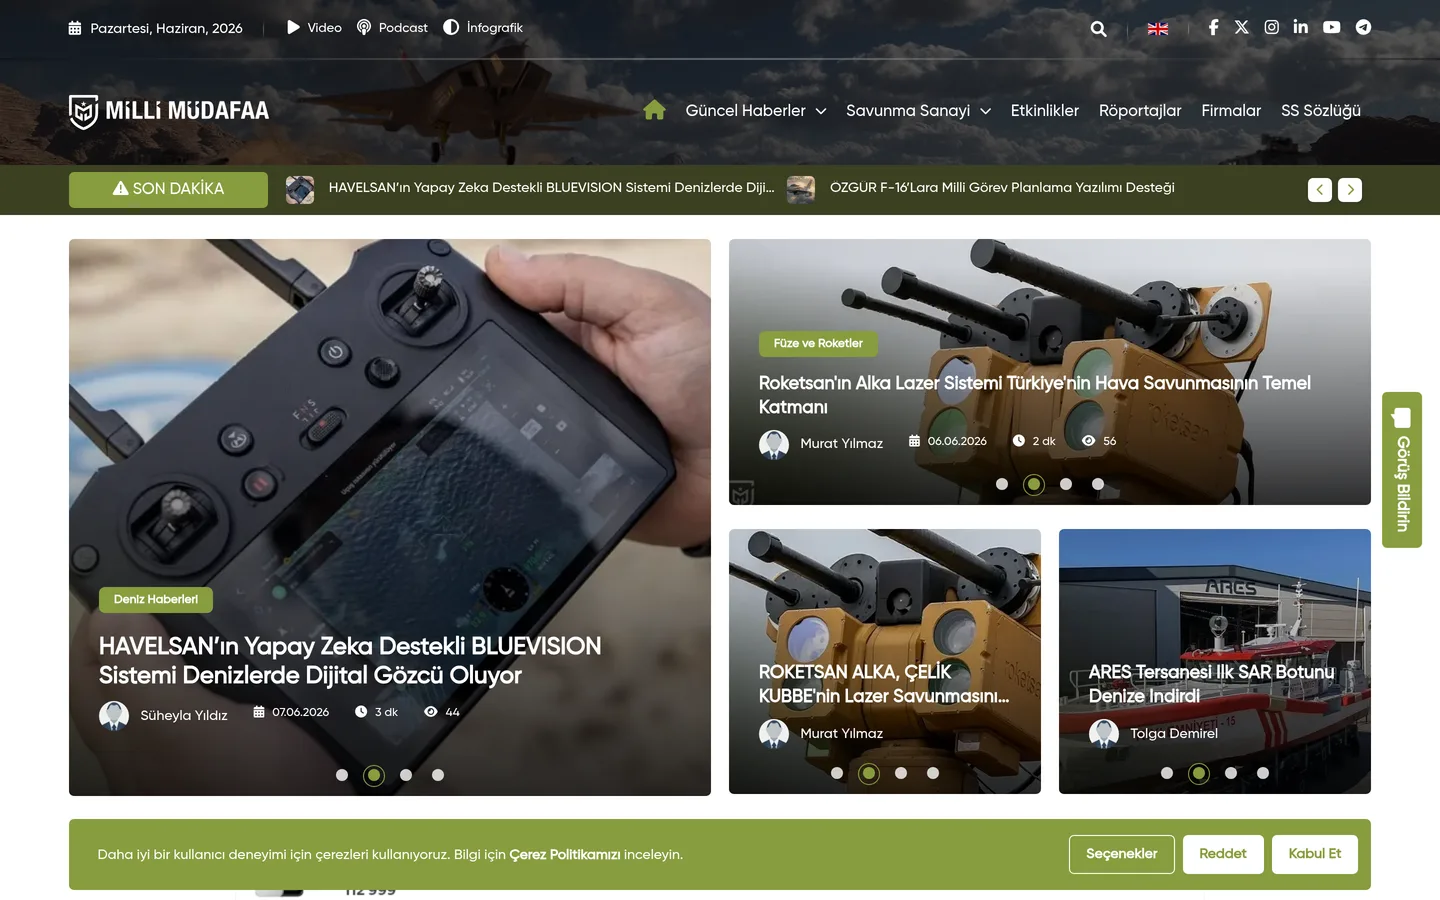This screenshot has width=1440, height=900.
Task: Open the LinkedIn social icon
Action: [1301, 27]
